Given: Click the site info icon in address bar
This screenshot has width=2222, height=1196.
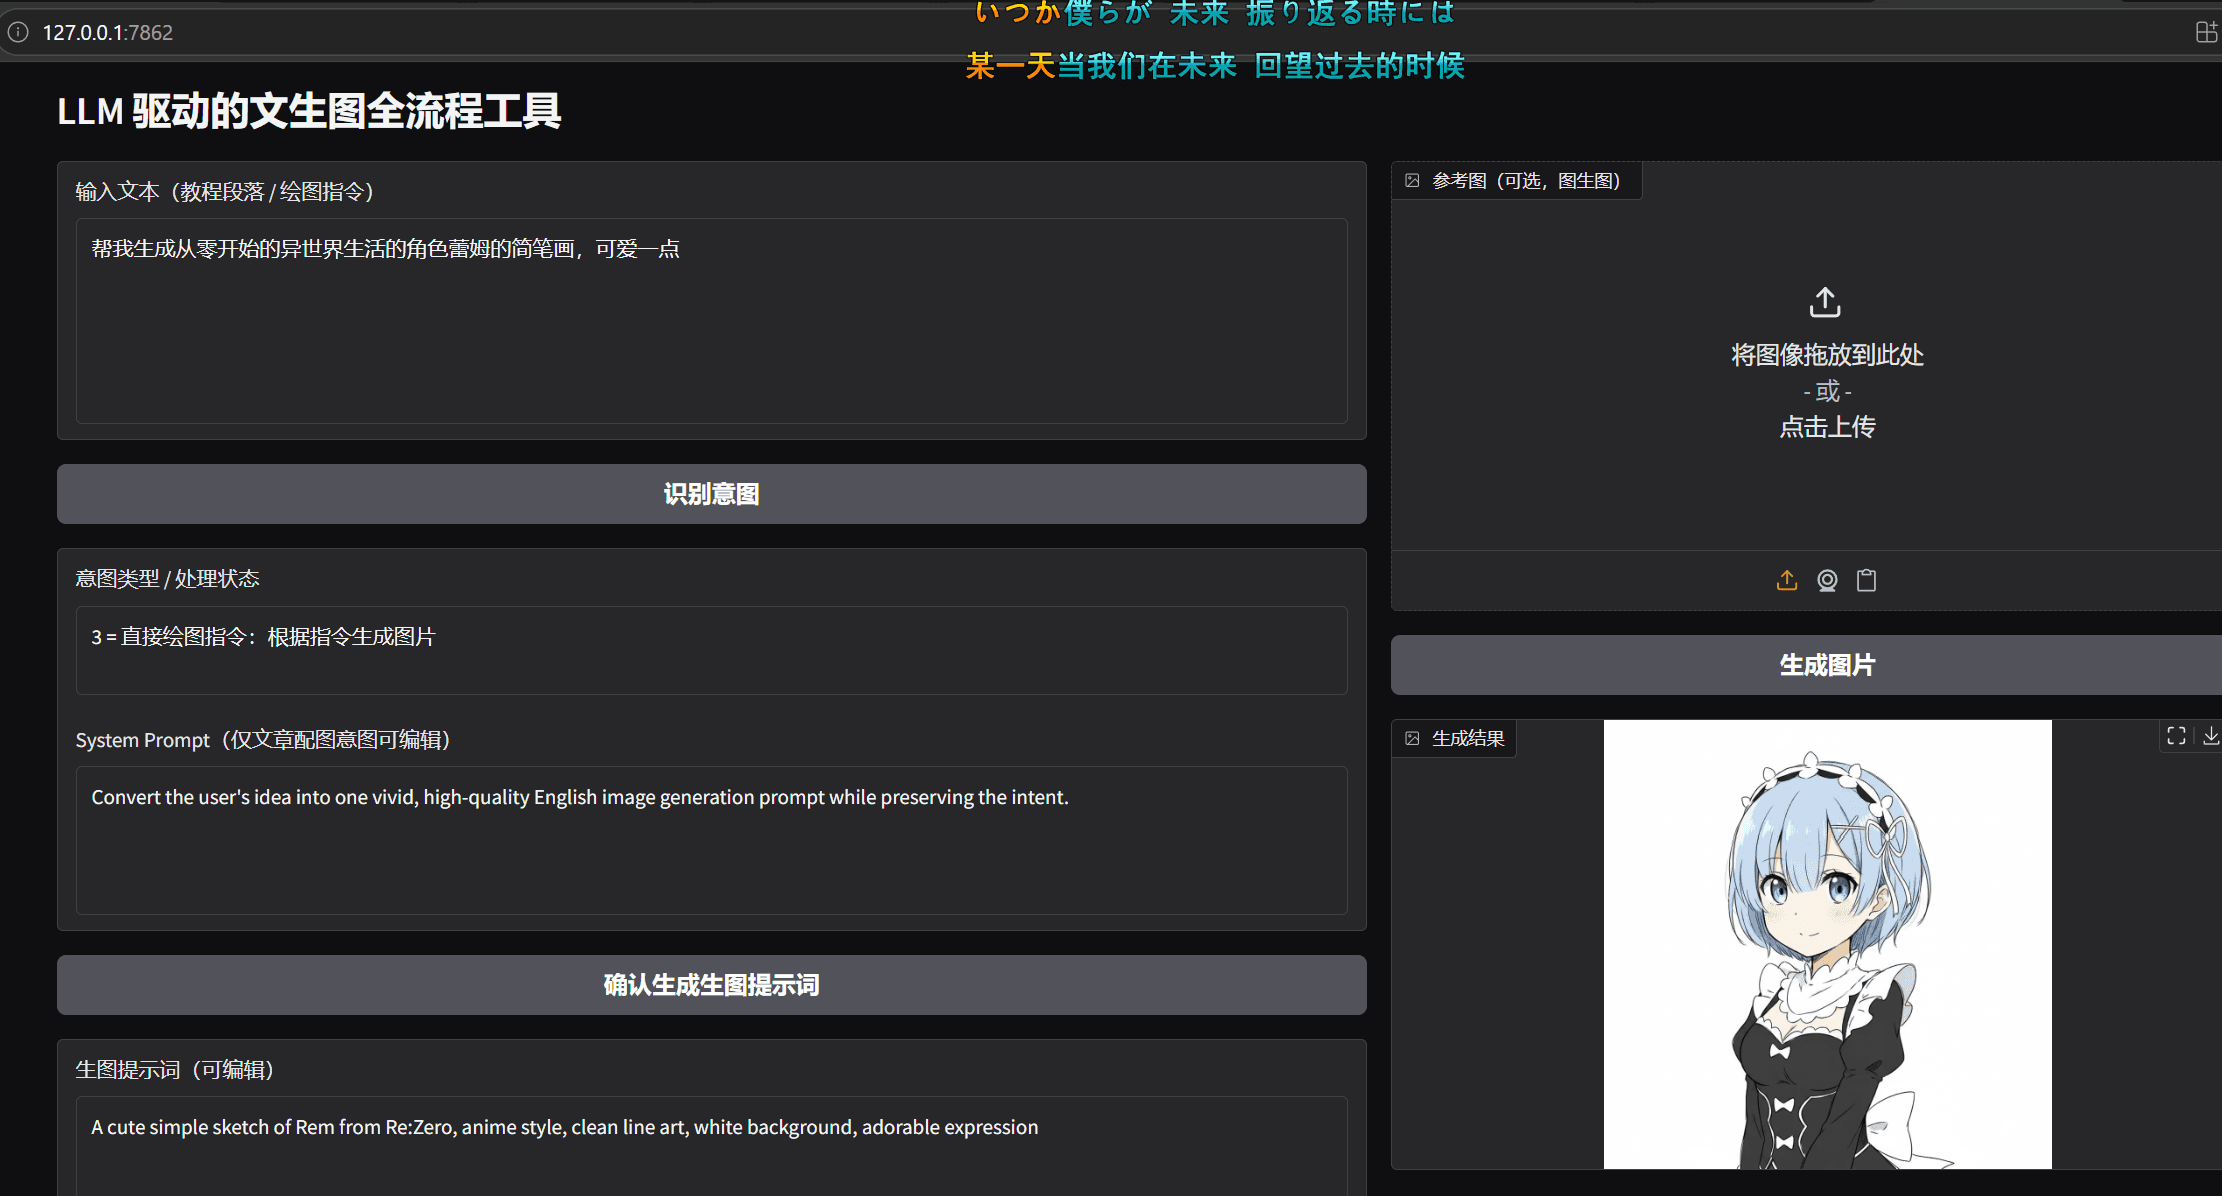Looking at the screenshot, I should (18, 32).
